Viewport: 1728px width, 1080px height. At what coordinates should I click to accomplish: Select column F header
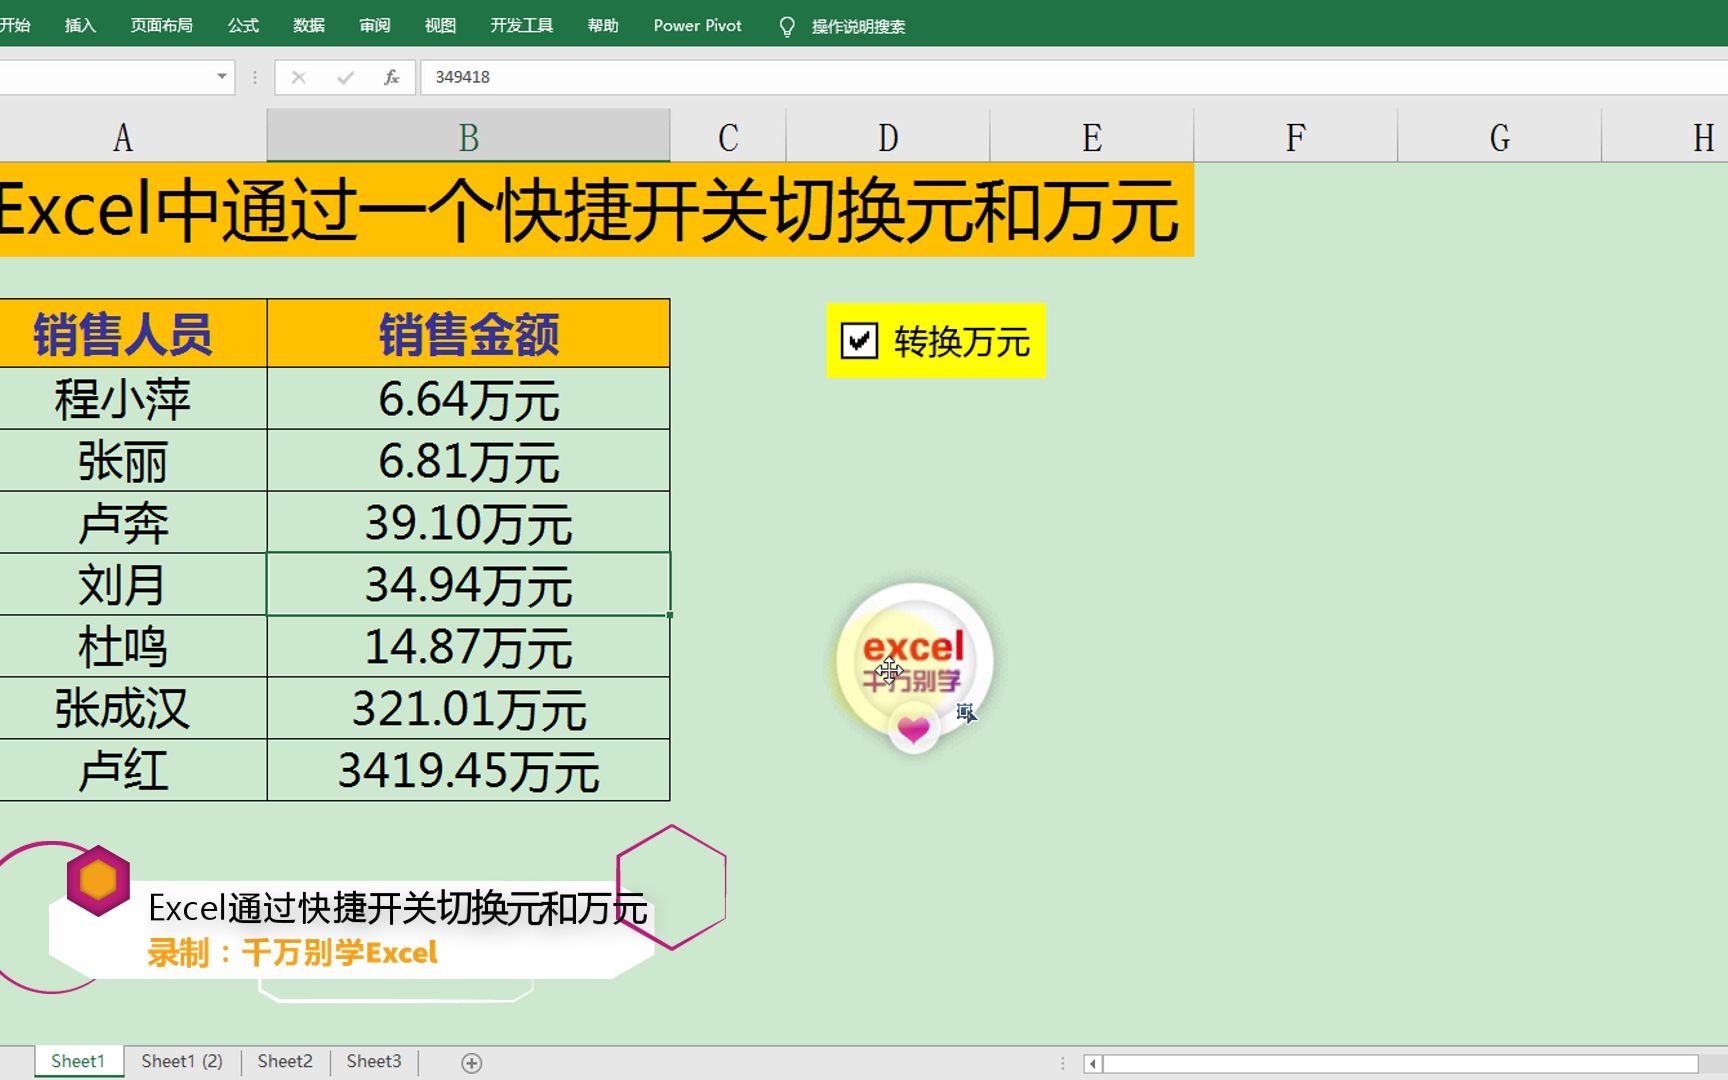[1296, 137]
